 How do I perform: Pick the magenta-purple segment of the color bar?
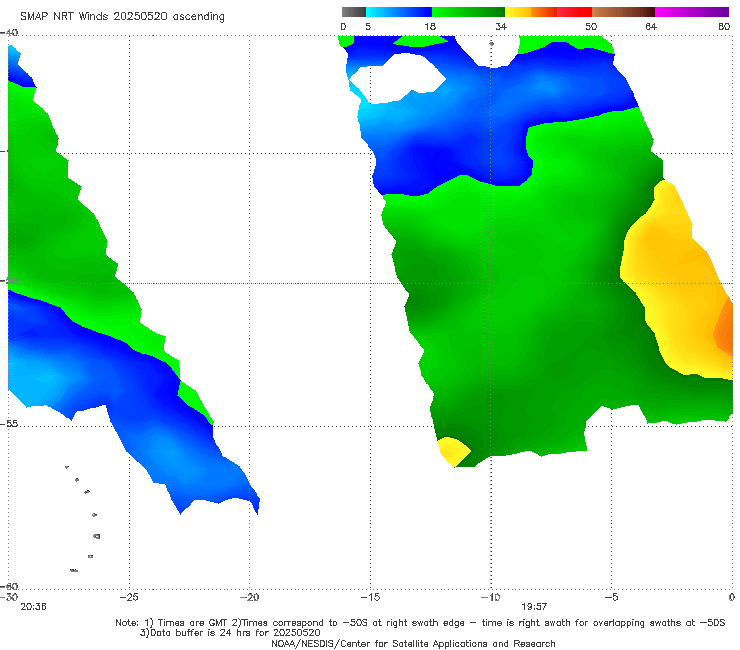click(x=692, y=12)
